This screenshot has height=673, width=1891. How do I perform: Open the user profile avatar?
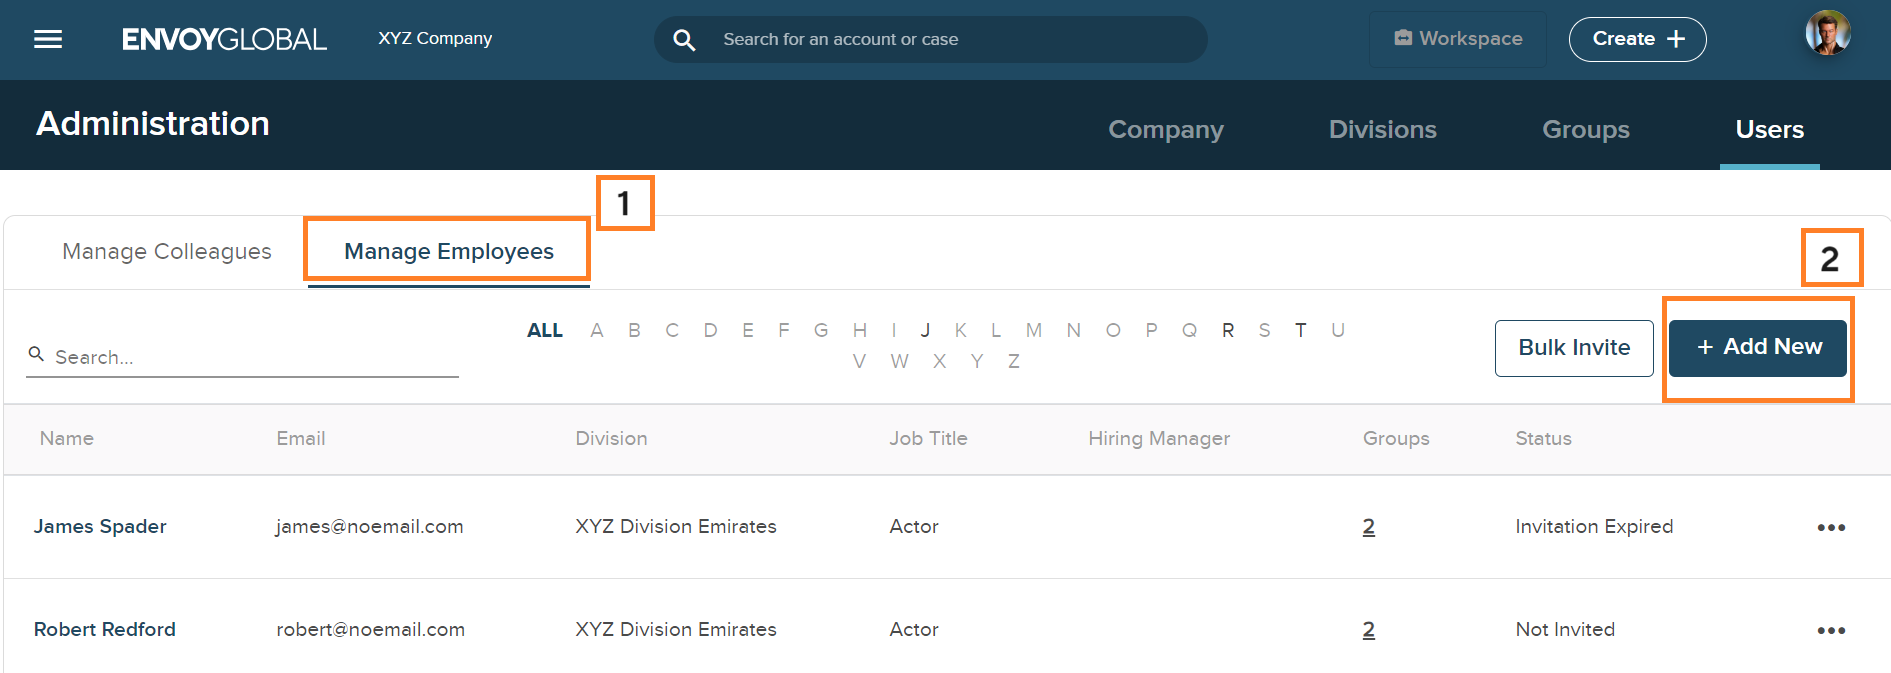[x=1827, y=34]
